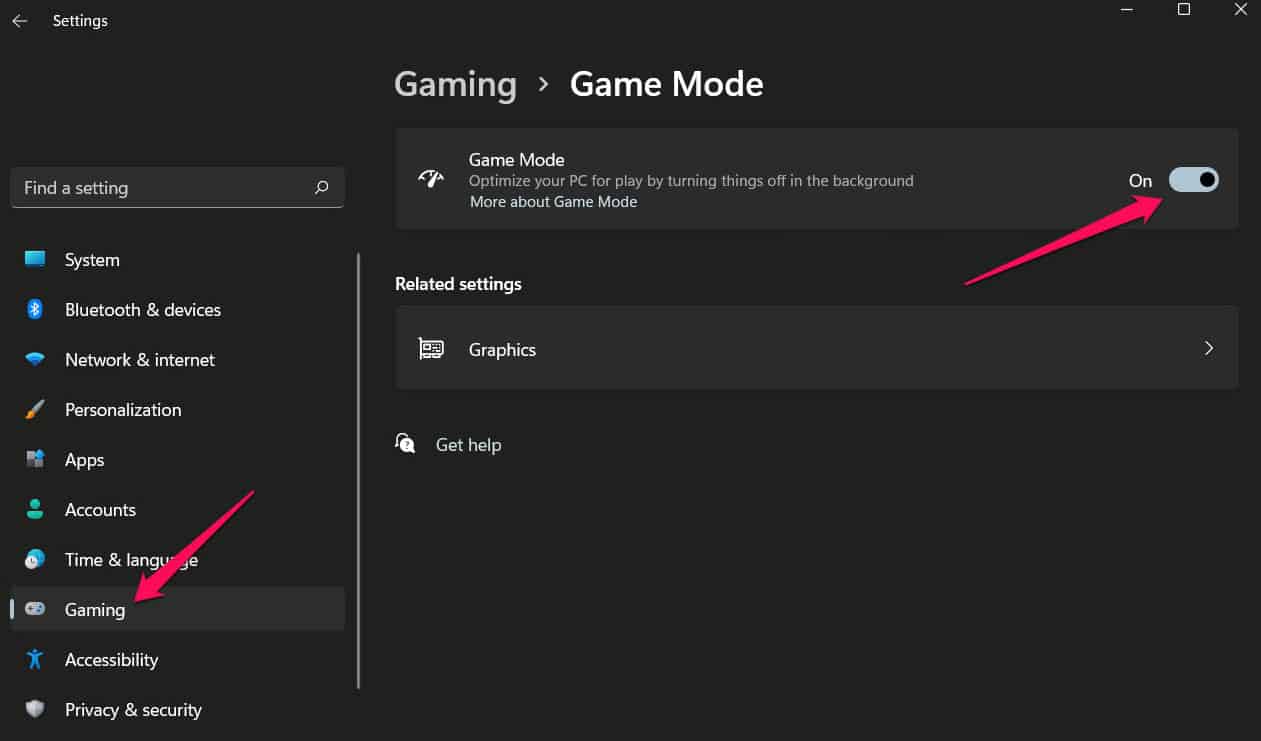Viewport: 1261px width, 741px height.
Task: Go back to Gaming via breadcrumb
Action: click(455, 84)
